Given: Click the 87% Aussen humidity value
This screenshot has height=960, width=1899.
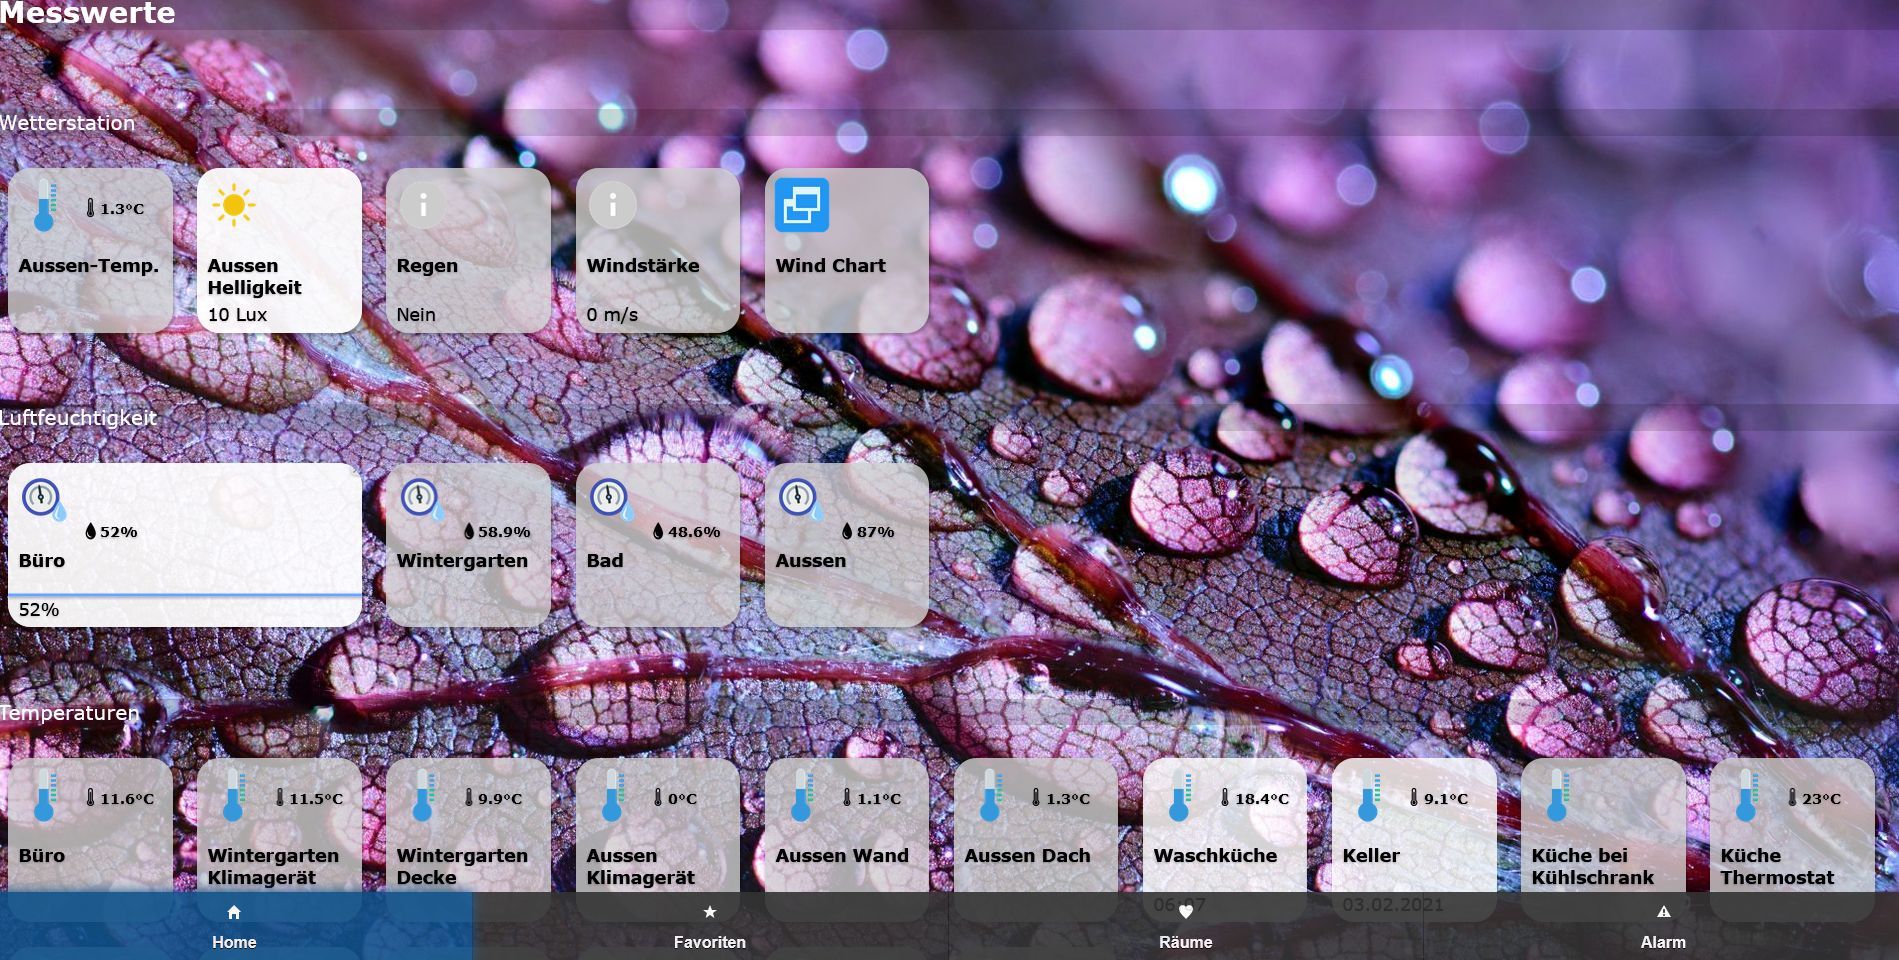Looking at the screenshot, I should (x=875, y=532).
